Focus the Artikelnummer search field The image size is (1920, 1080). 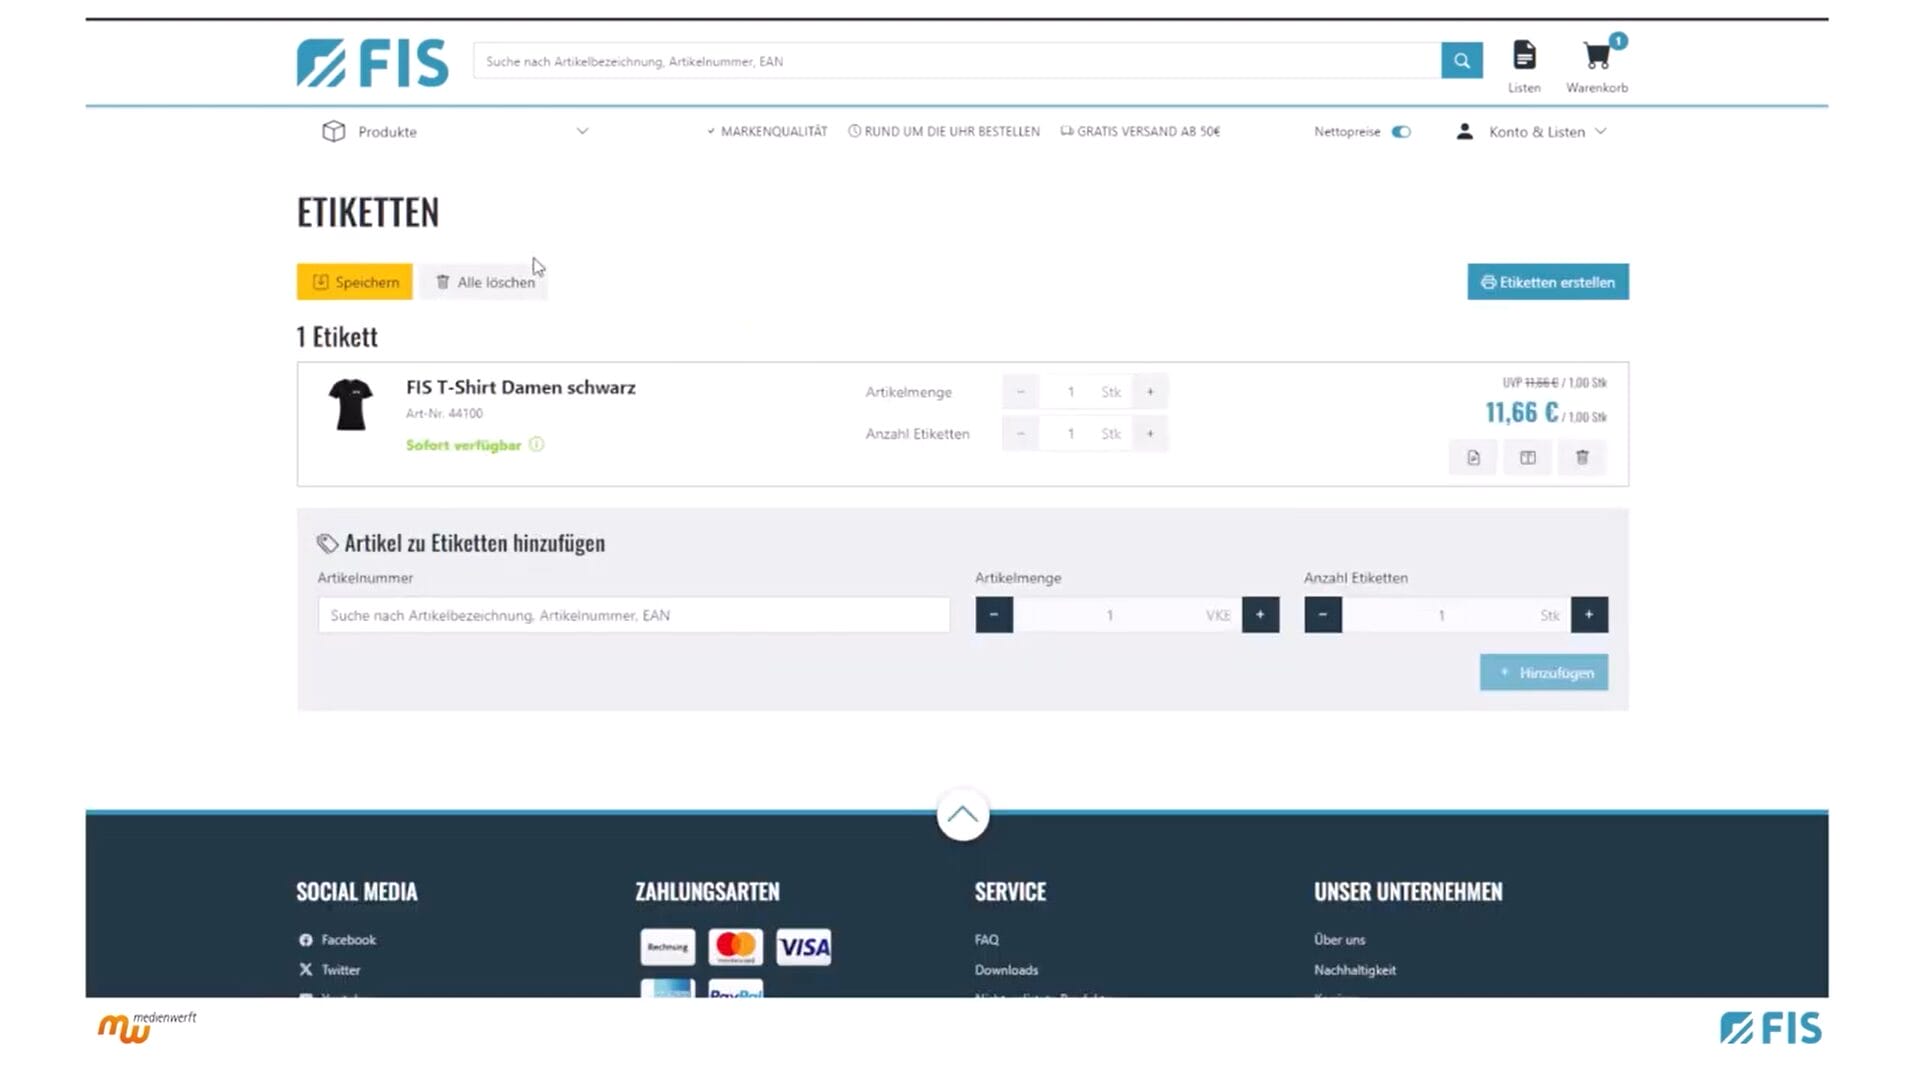[634, 615]
